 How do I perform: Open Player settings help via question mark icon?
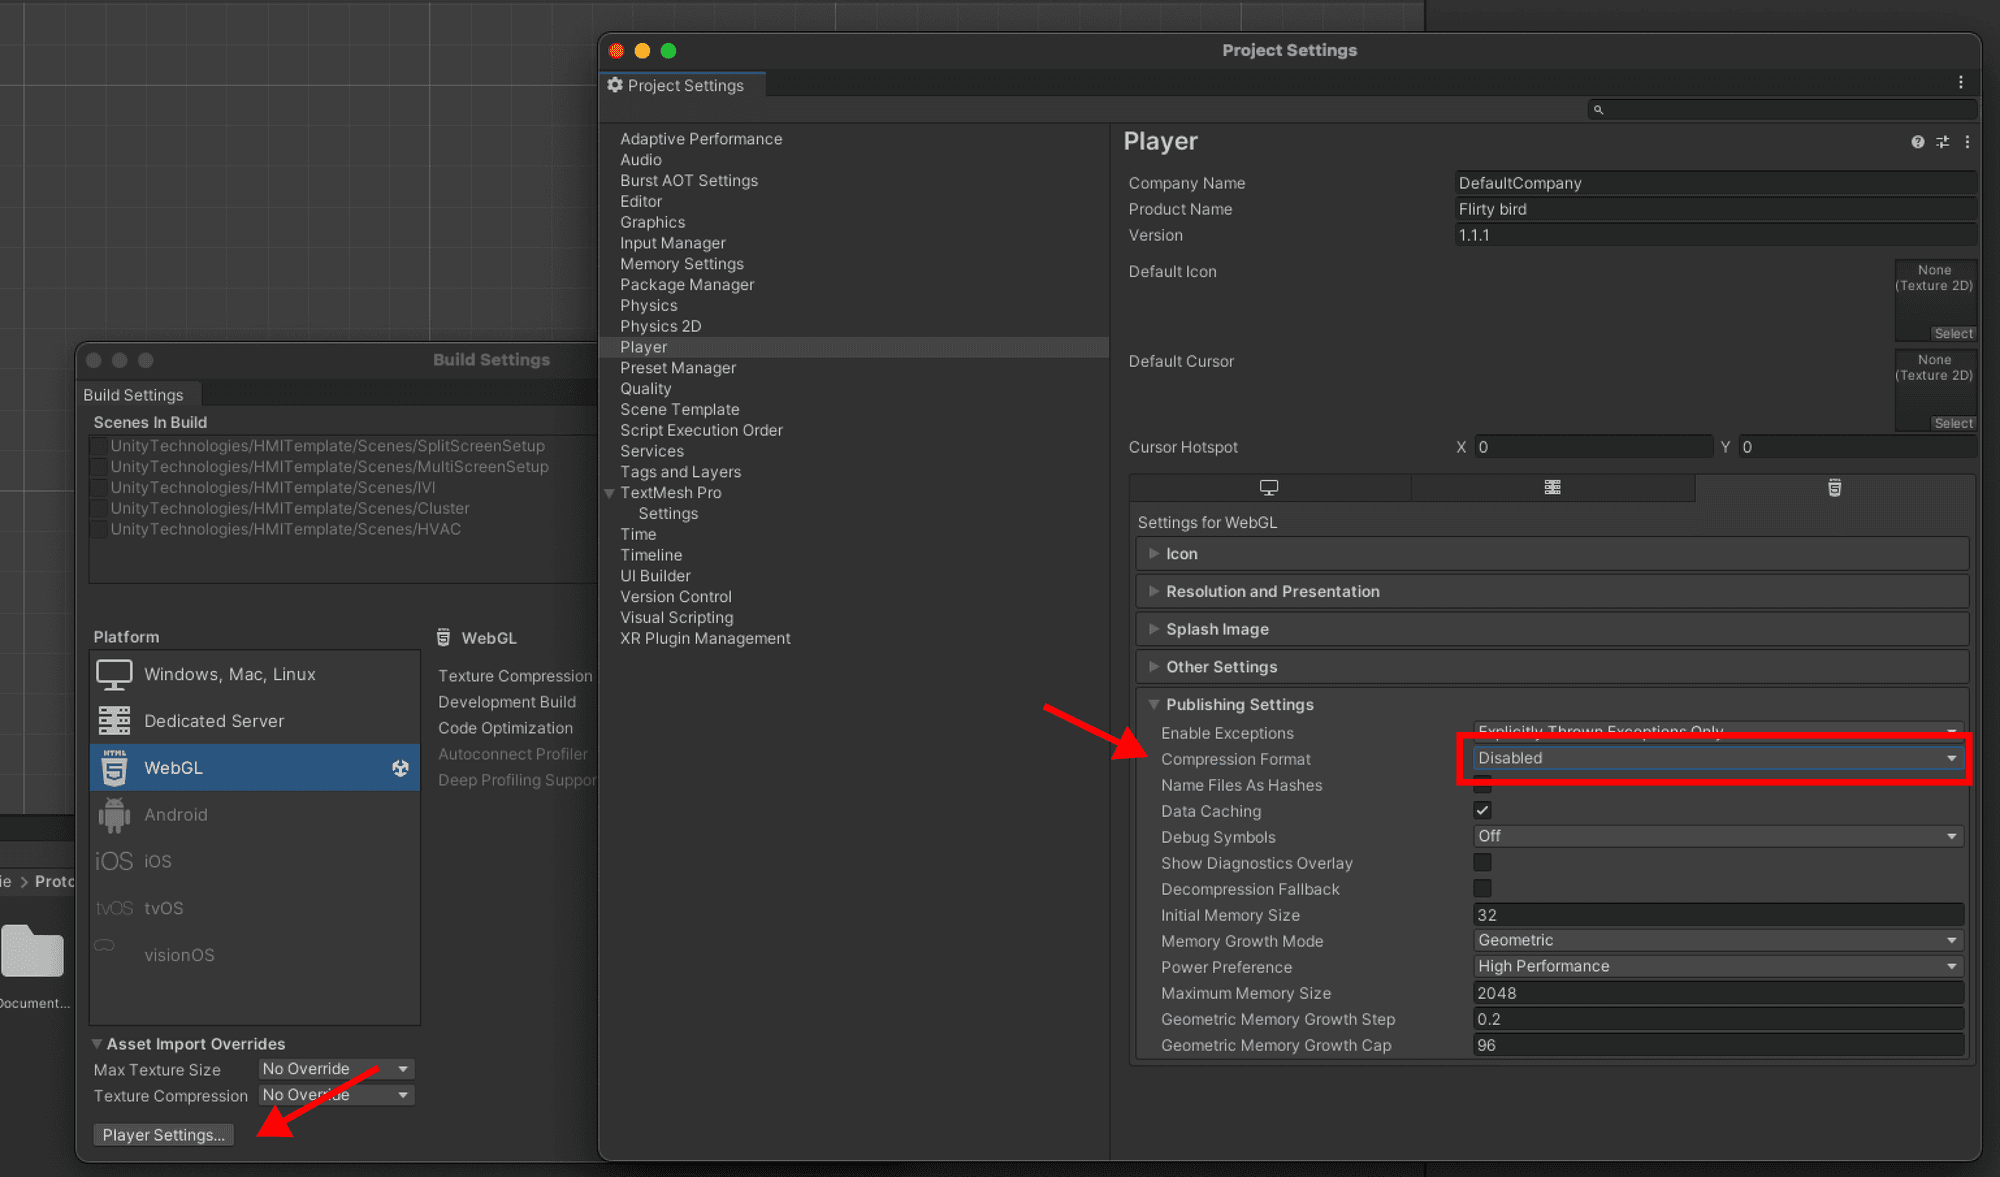click(1917, 142)
